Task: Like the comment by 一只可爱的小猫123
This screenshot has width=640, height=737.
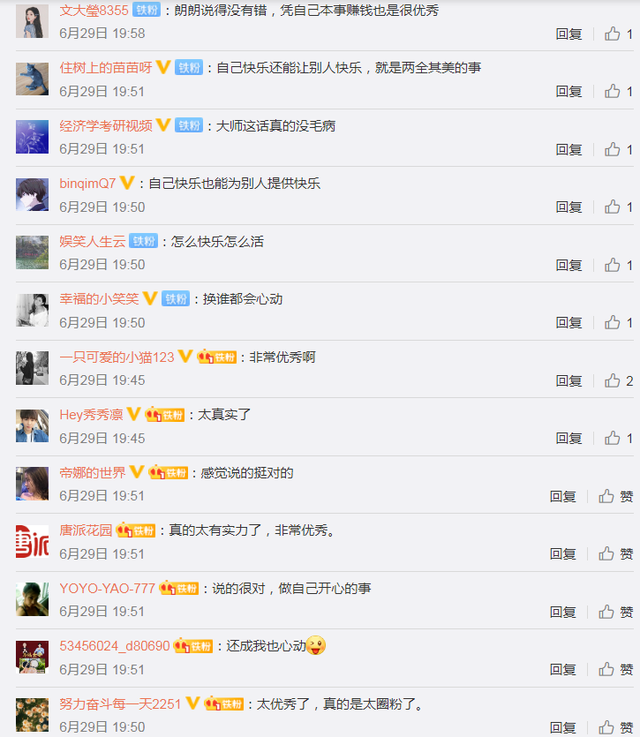Action: click(618, 380)
